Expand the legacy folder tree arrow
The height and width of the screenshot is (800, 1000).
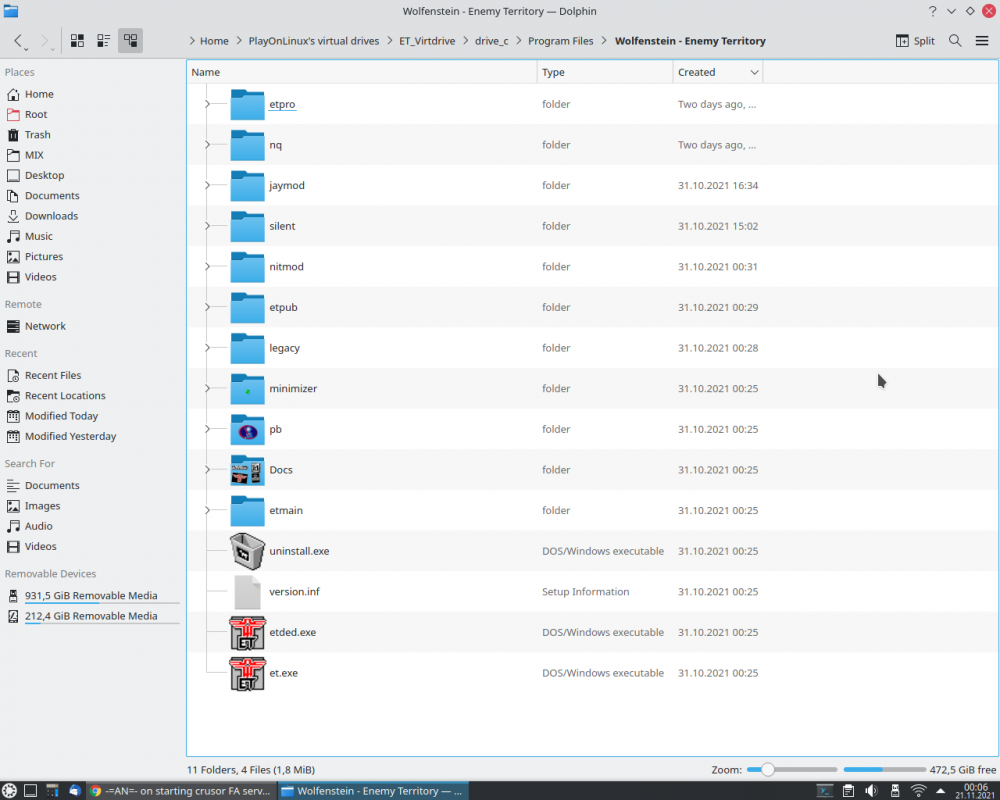coord(207,348)
